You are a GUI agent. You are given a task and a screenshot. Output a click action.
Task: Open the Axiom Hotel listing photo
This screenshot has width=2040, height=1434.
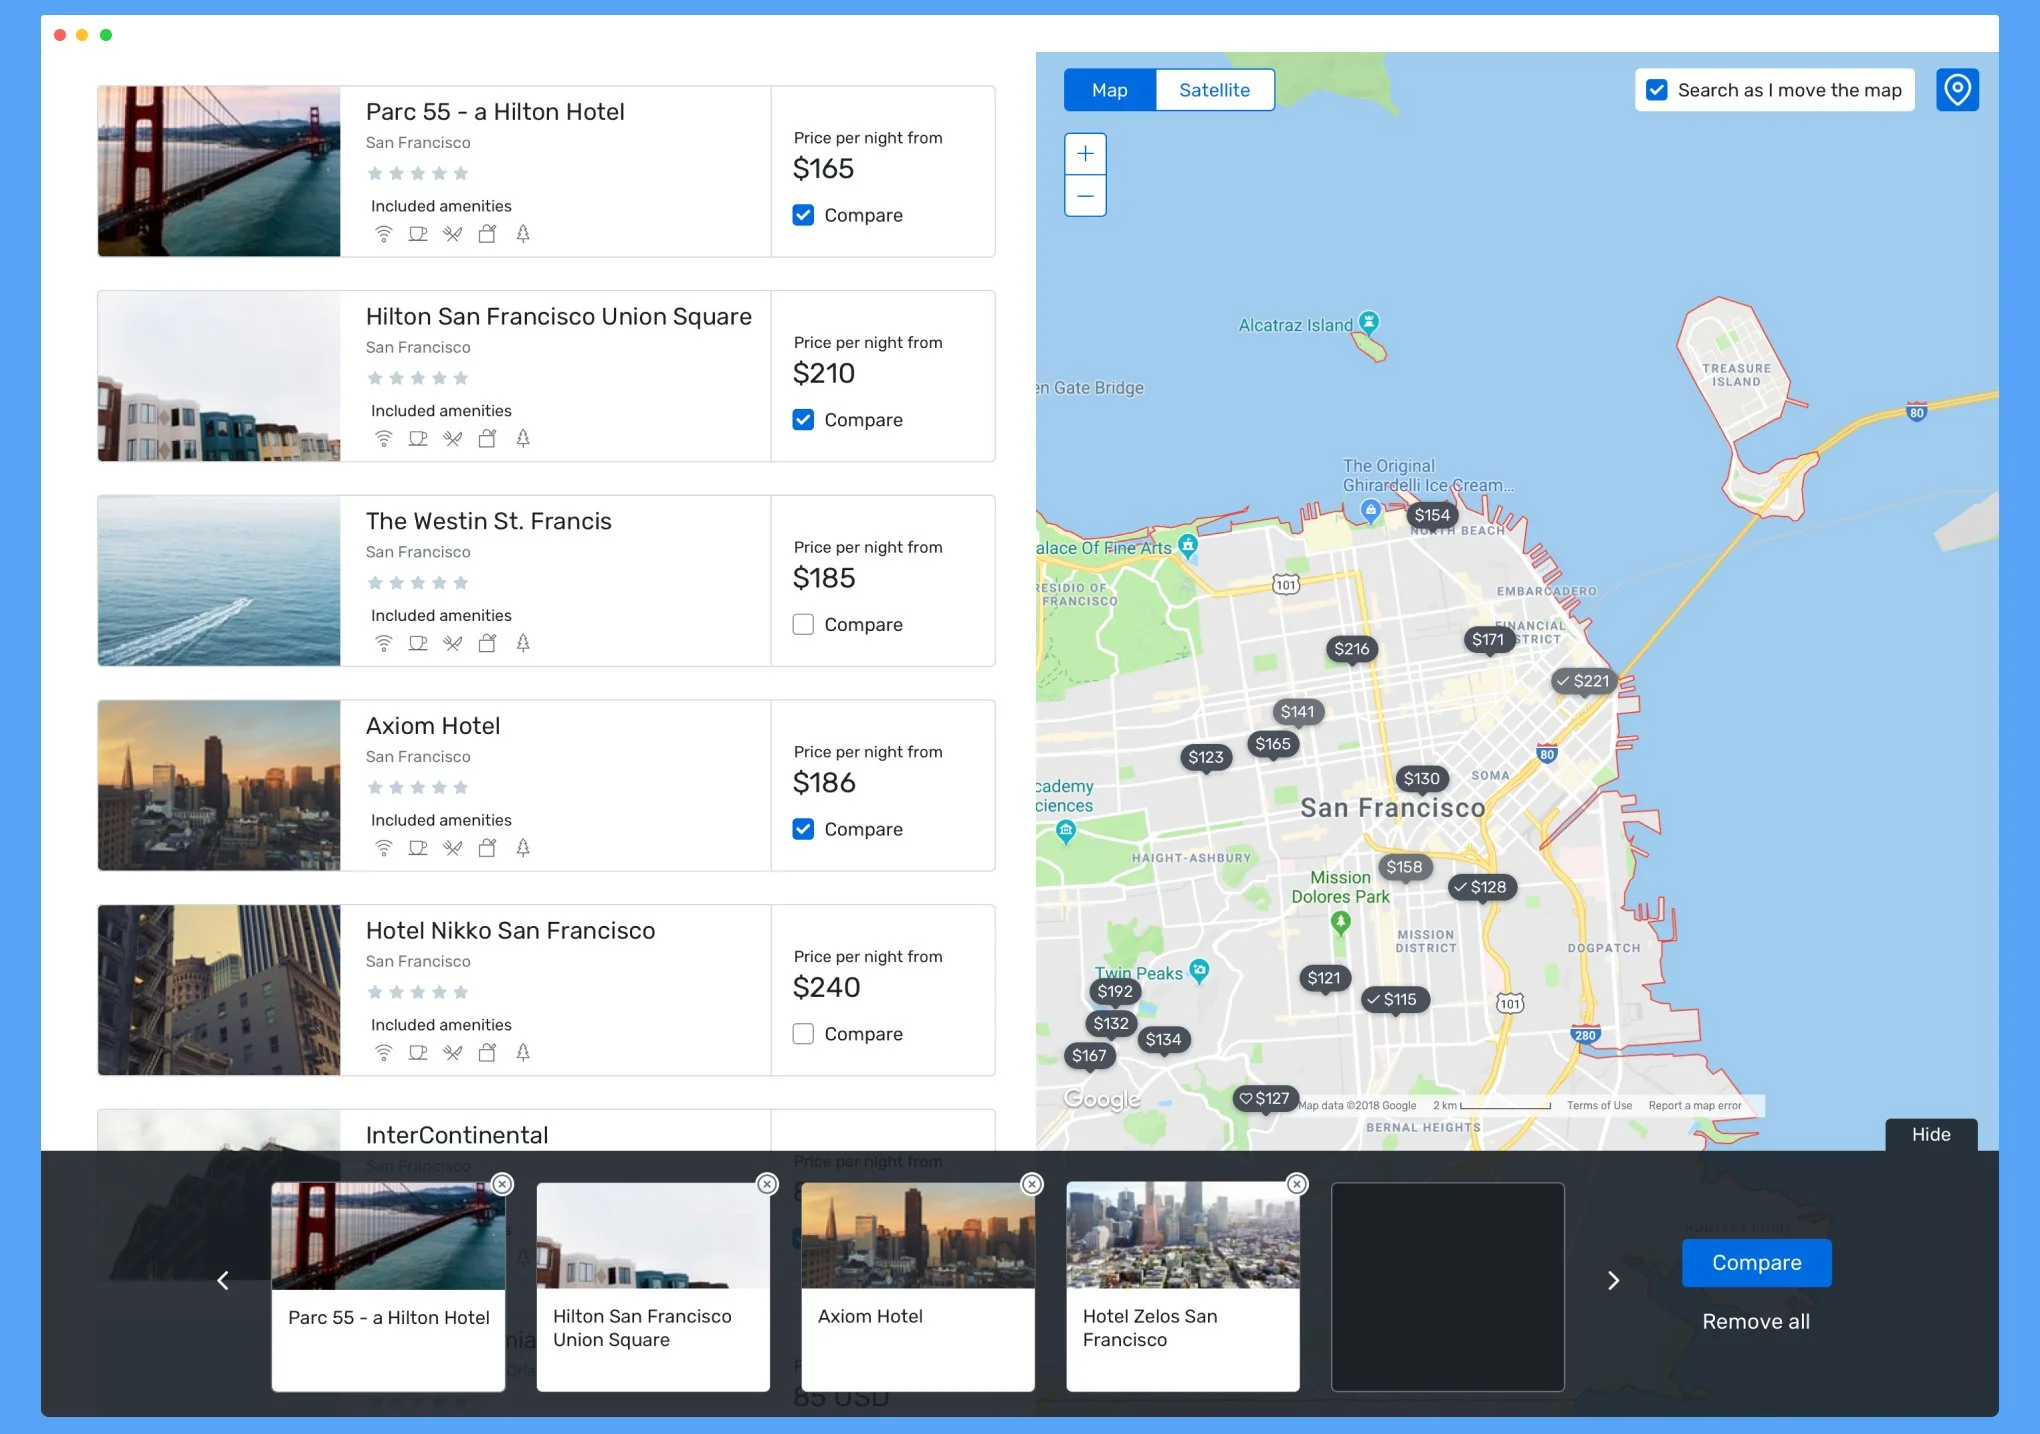(x=219, y=785)
